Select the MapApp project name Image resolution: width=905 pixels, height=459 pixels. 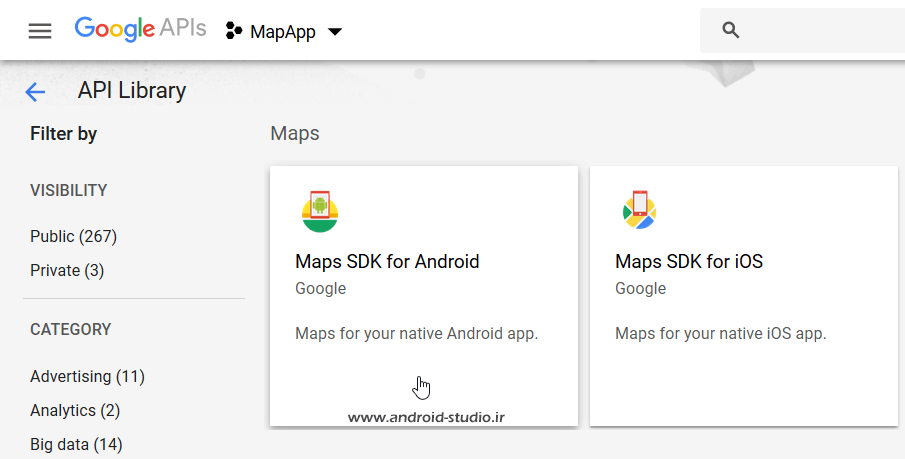pos(283,32)
